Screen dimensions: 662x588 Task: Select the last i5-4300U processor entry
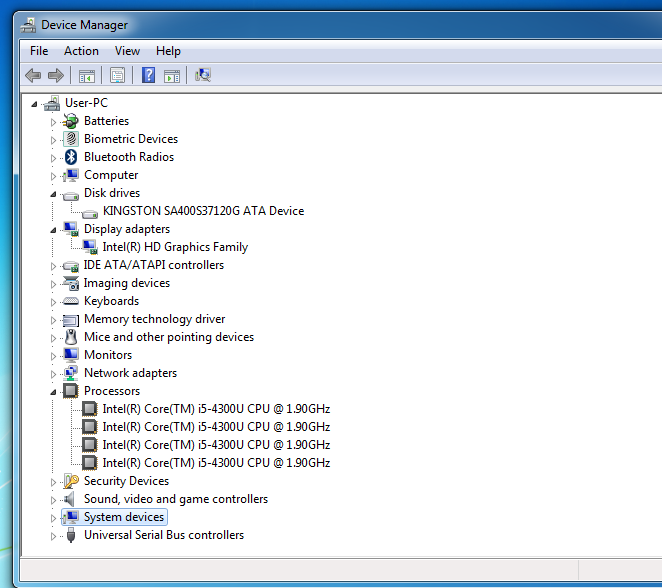click(216, 463)
